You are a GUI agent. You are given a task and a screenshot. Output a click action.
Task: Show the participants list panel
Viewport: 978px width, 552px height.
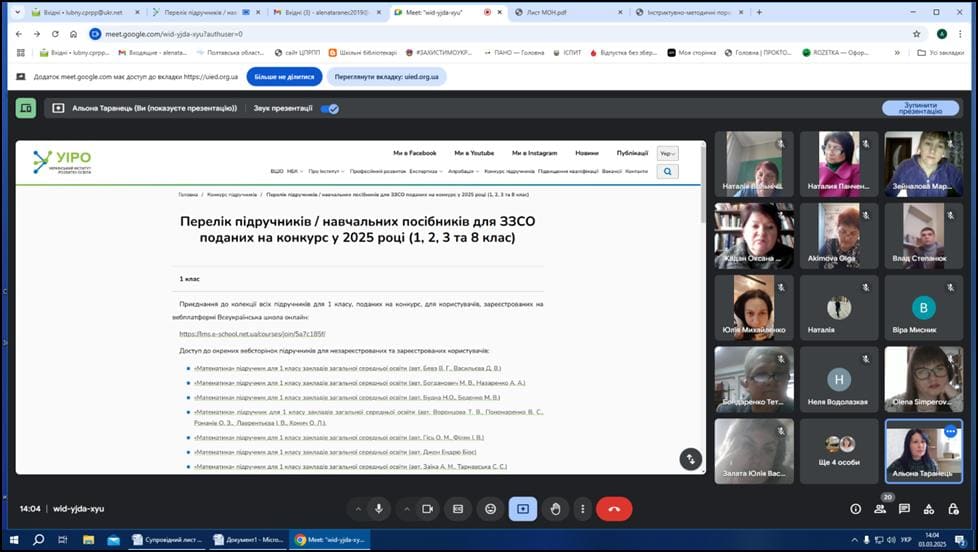click(880, 509)
